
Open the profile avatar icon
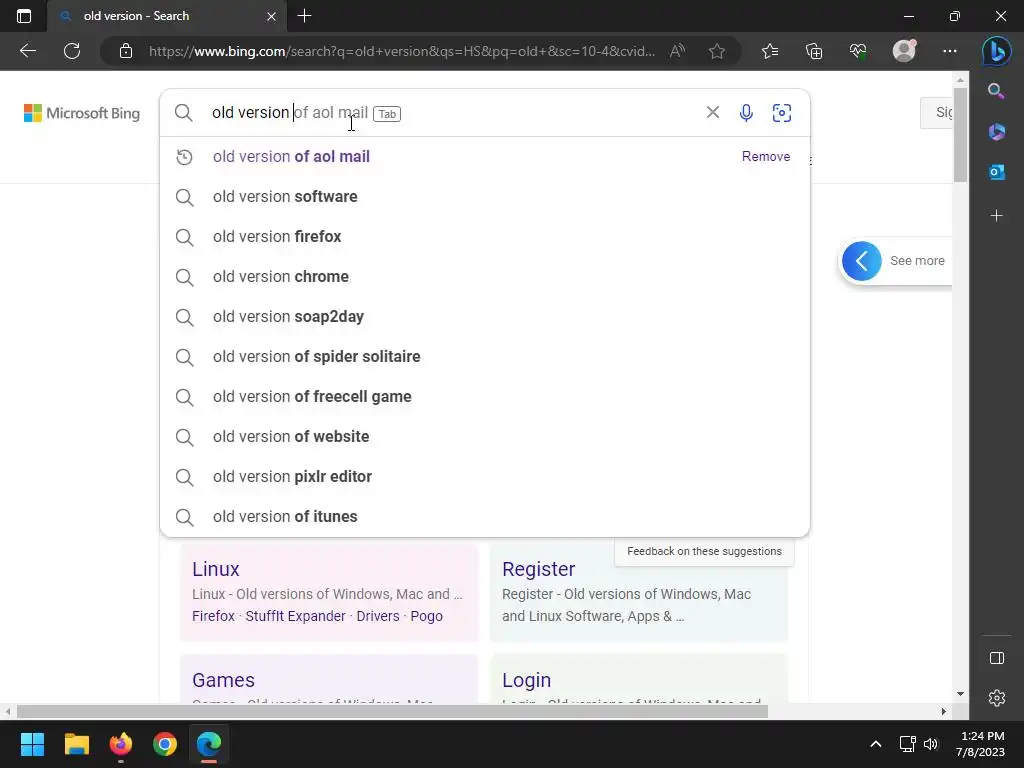904,51
